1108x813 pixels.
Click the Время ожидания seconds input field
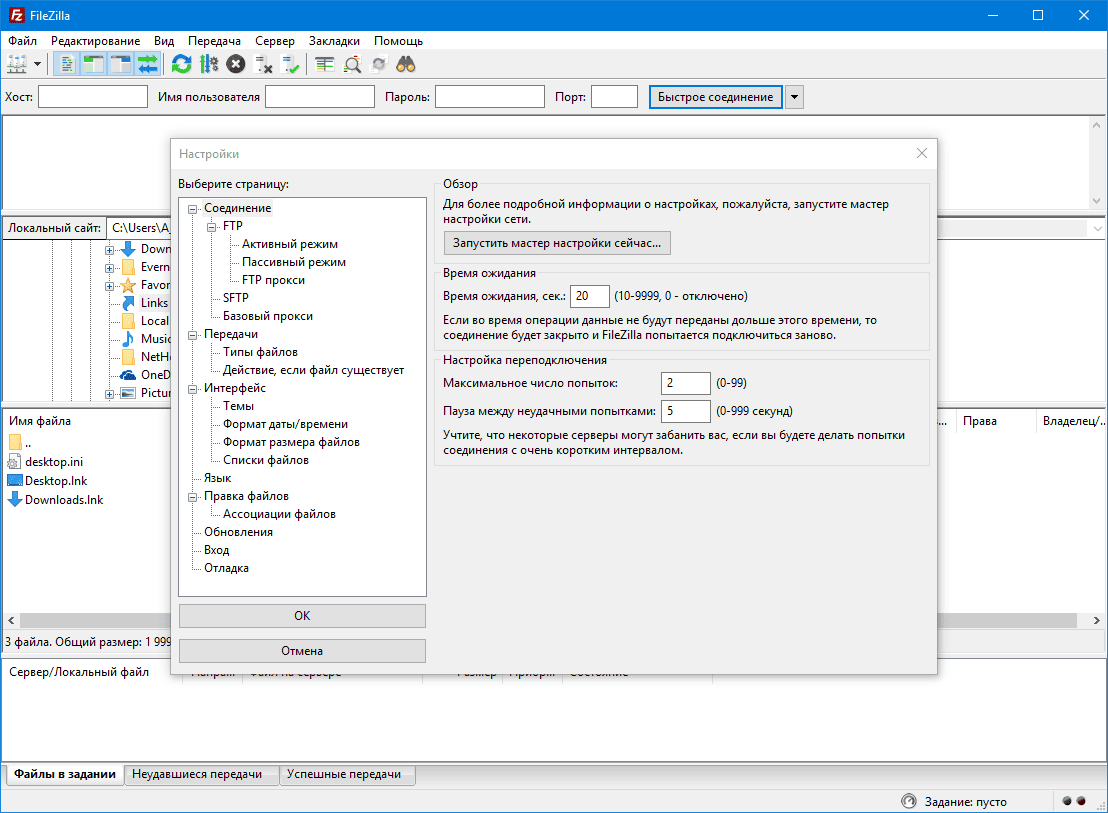(x=590, y=296)
